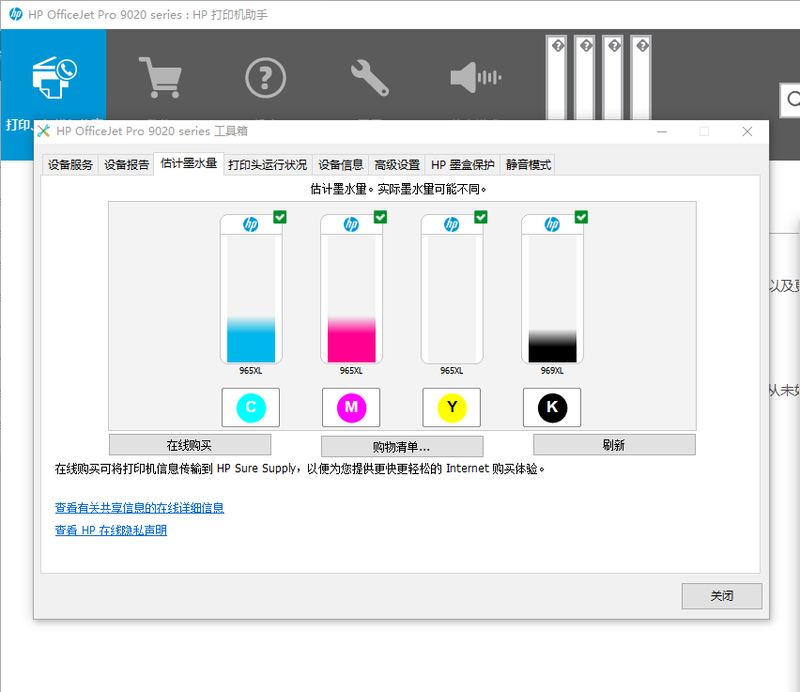Open the 查看有关共享信息的在线详细信息 link

pyautogui.click(x=140, y=508)
